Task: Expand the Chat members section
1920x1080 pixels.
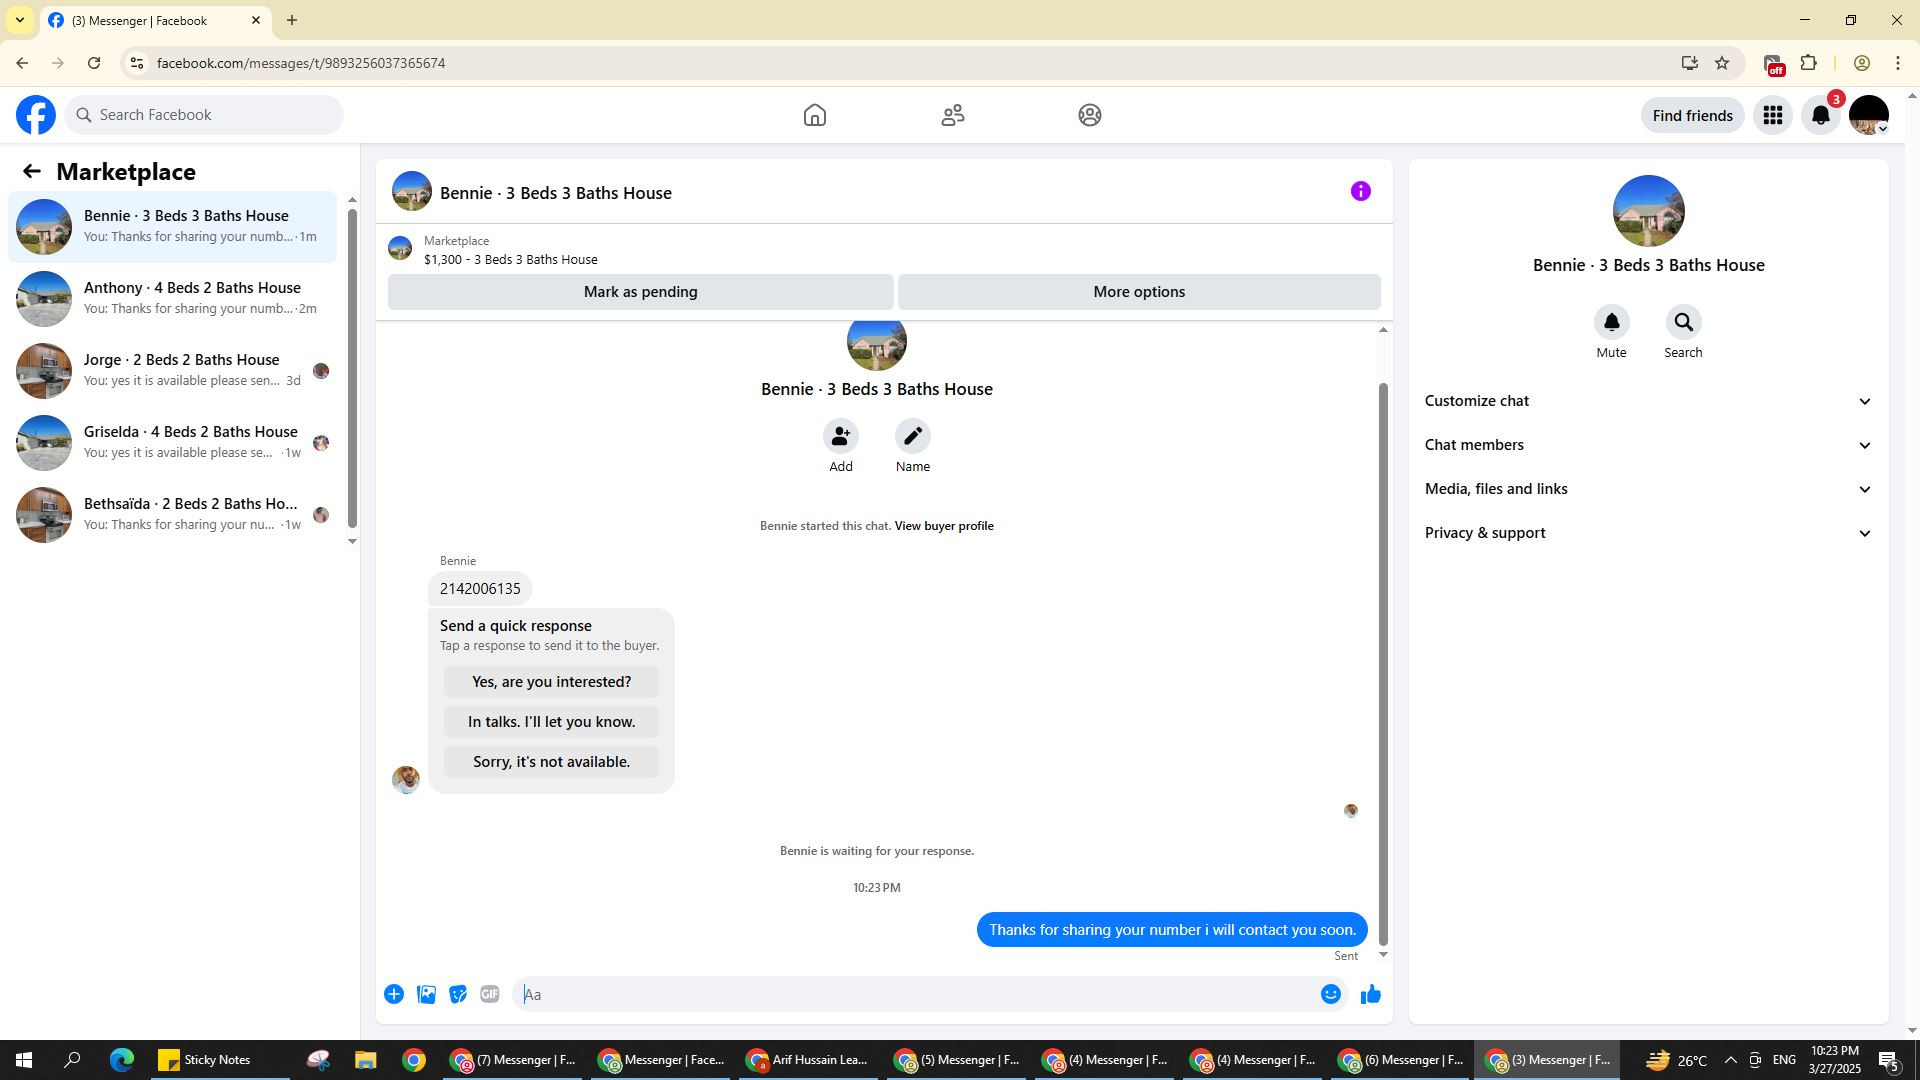Action: tap(1648, 445)
